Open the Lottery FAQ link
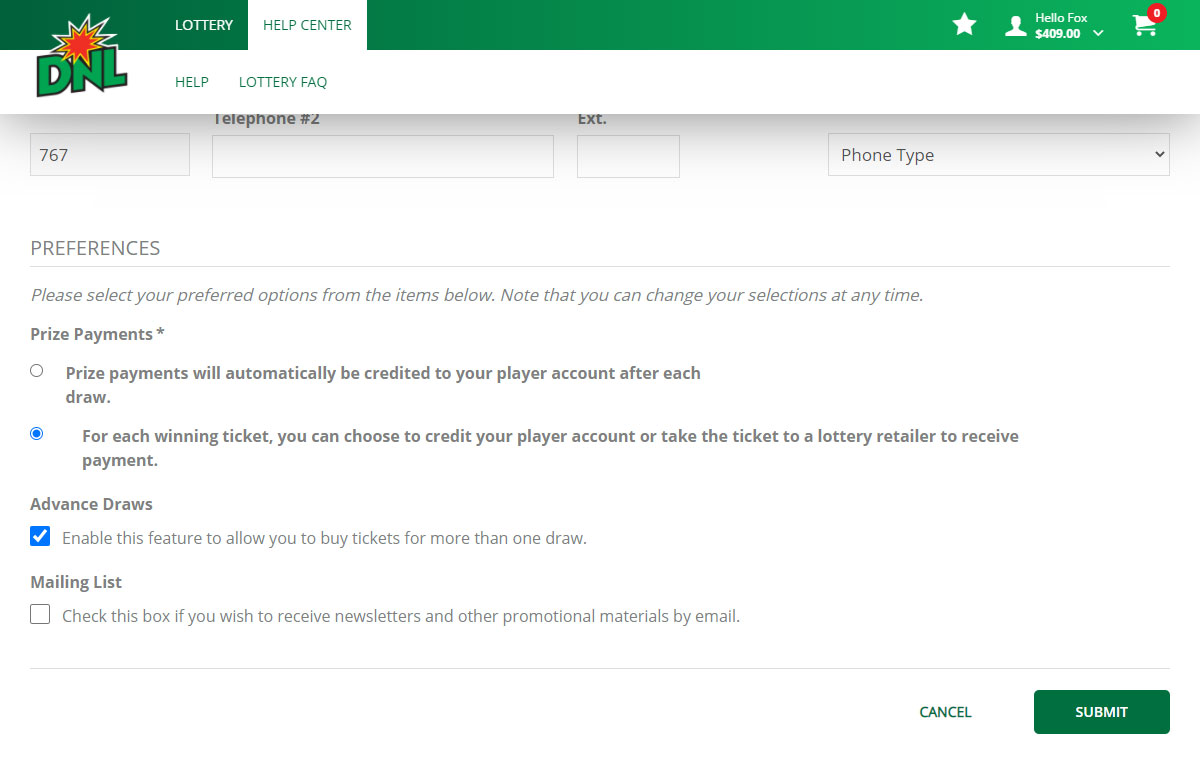 283,82
